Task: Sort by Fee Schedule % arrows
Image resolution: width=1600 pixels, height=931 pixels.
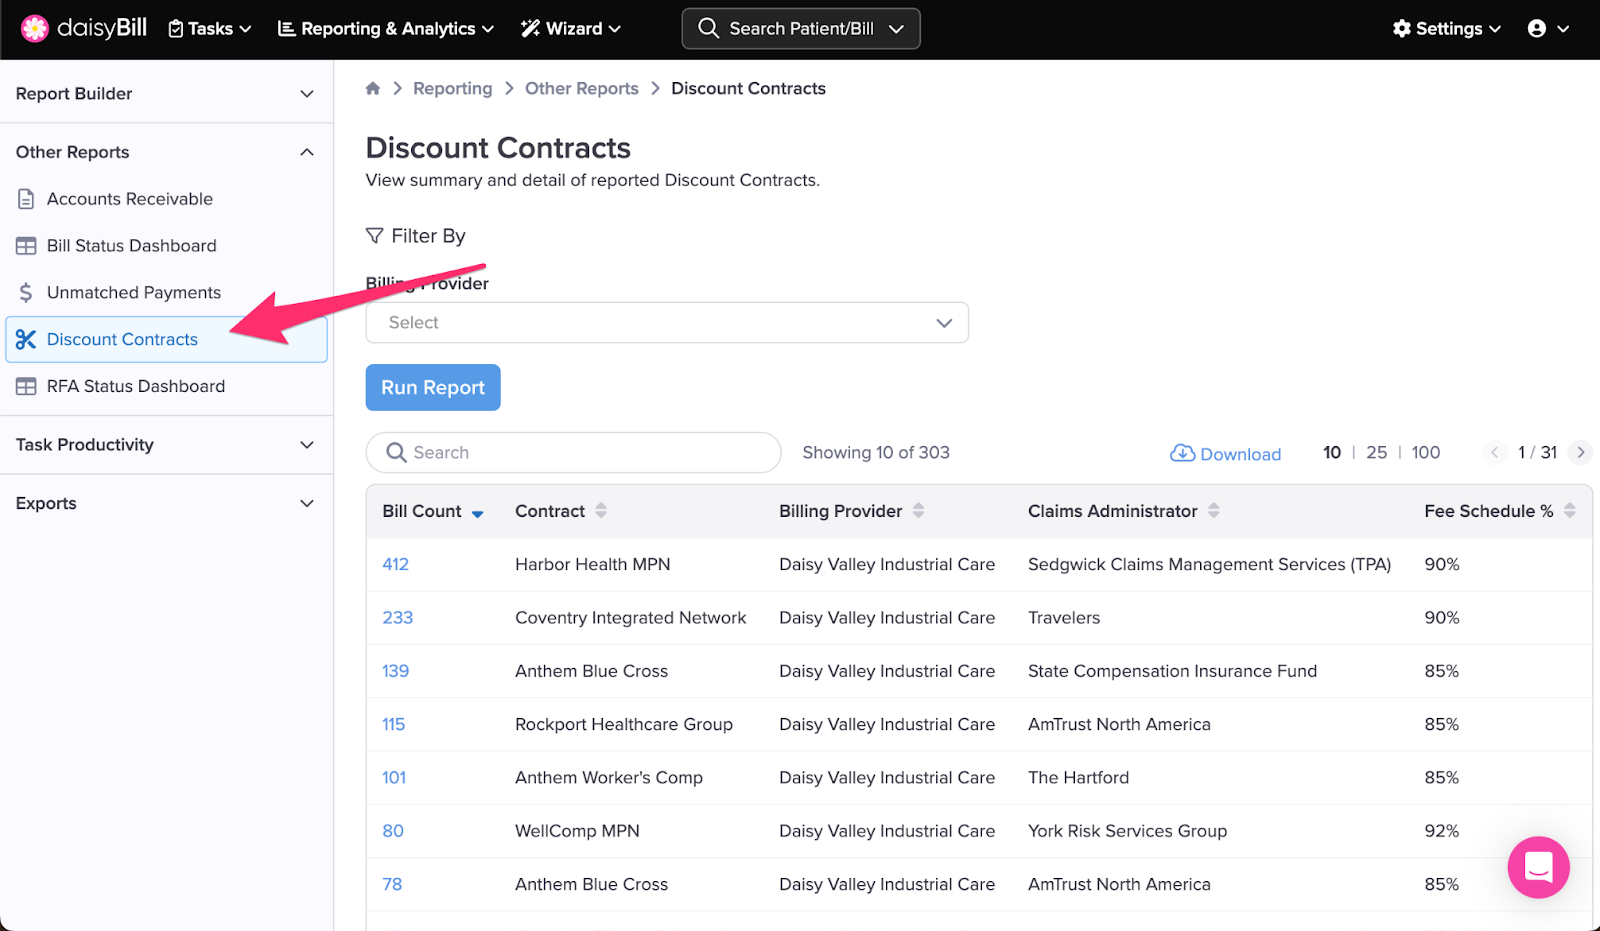Action: coord(1570,511)
